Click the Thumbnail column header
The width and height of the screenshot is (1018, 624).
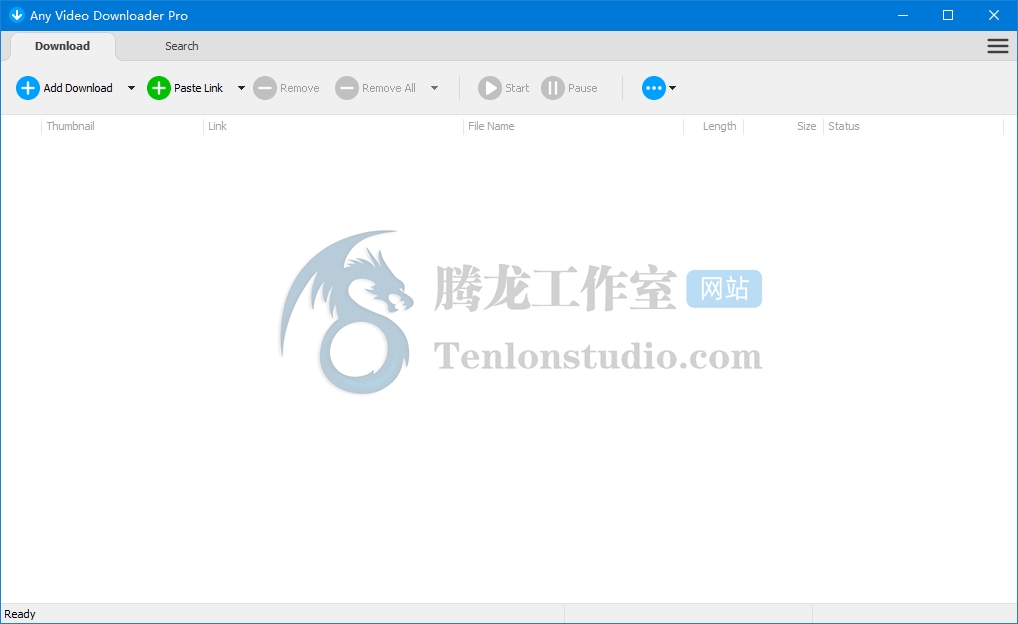coord(122,126)
